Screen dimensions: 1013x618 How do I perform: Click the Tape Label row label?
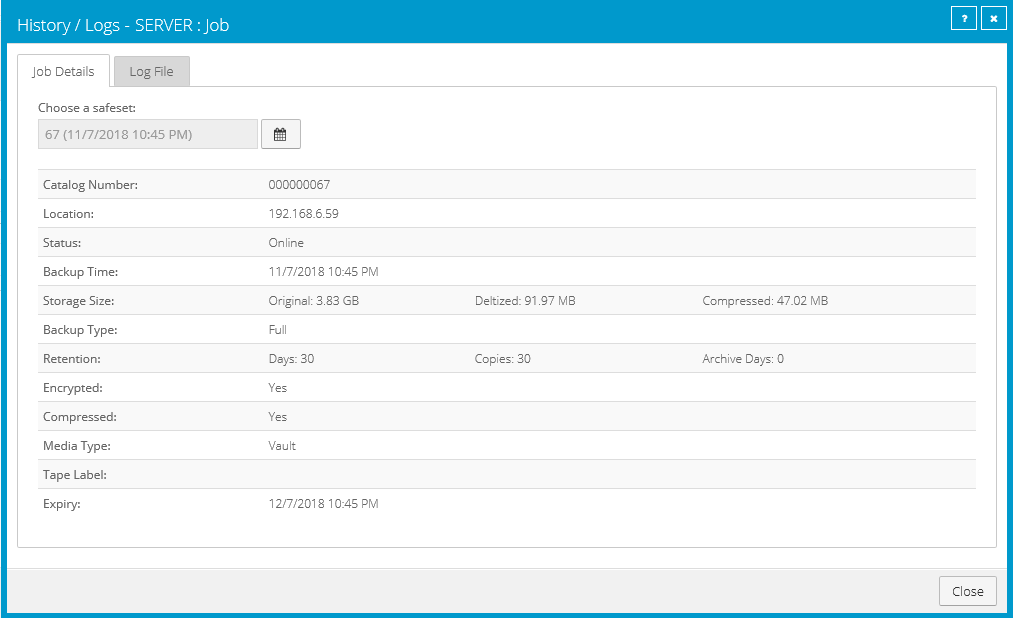click(x=75, y=475)
